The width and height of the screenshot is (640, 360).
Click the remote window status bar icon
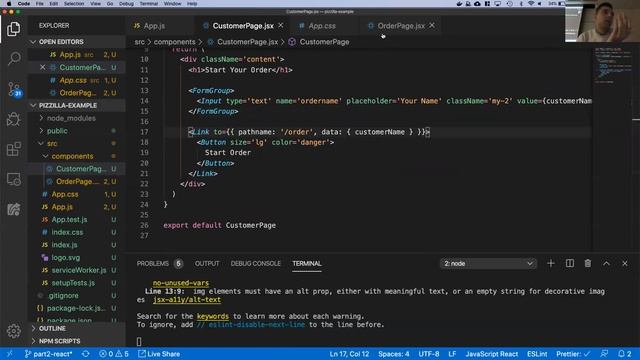[9, 354]
